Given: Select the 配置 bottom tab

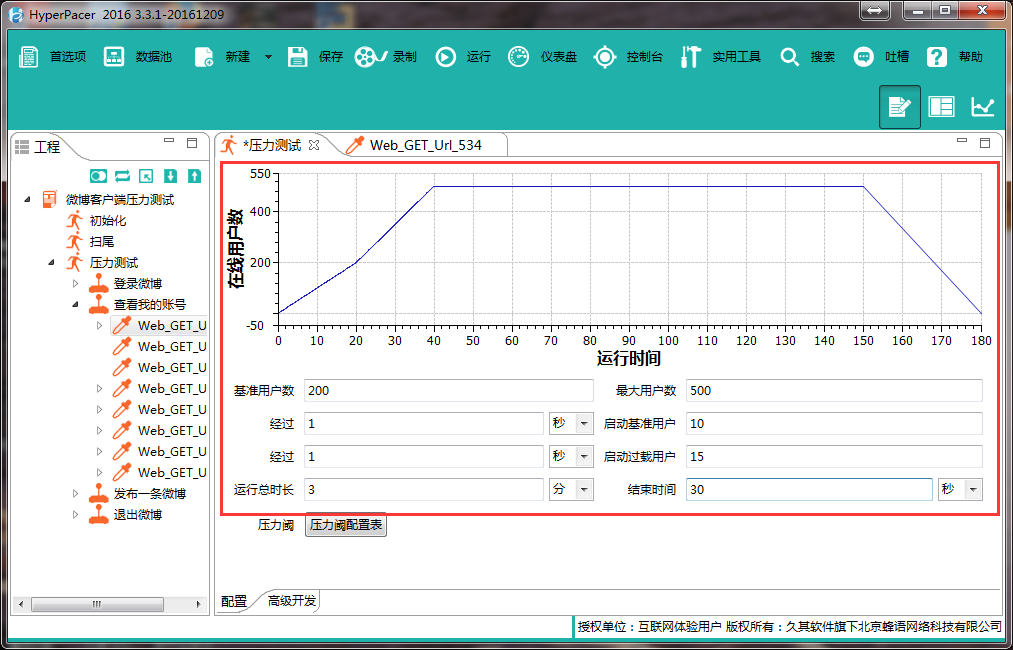Looking at the screenshot, I should click(234, 601).
